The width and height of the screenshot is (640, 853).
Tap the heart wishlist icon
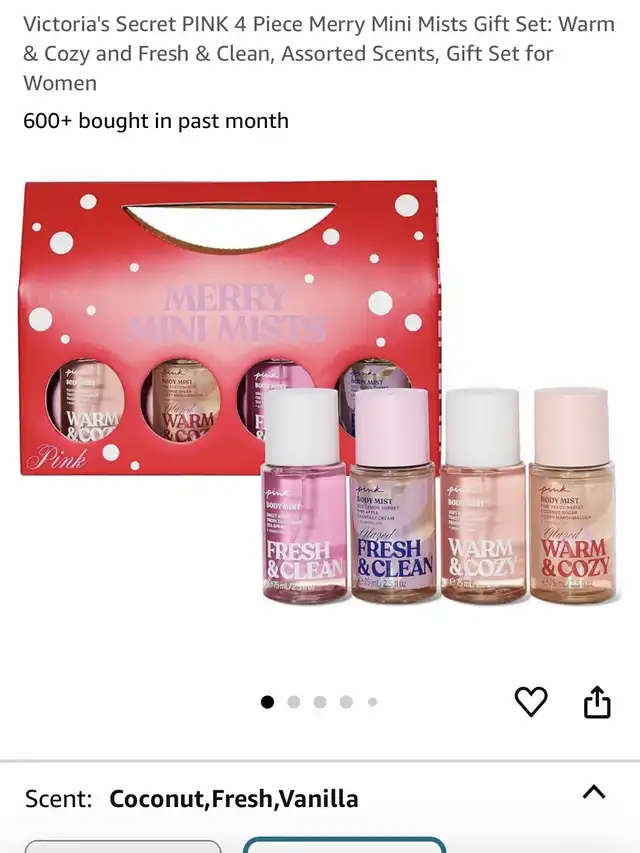(531, 702)
